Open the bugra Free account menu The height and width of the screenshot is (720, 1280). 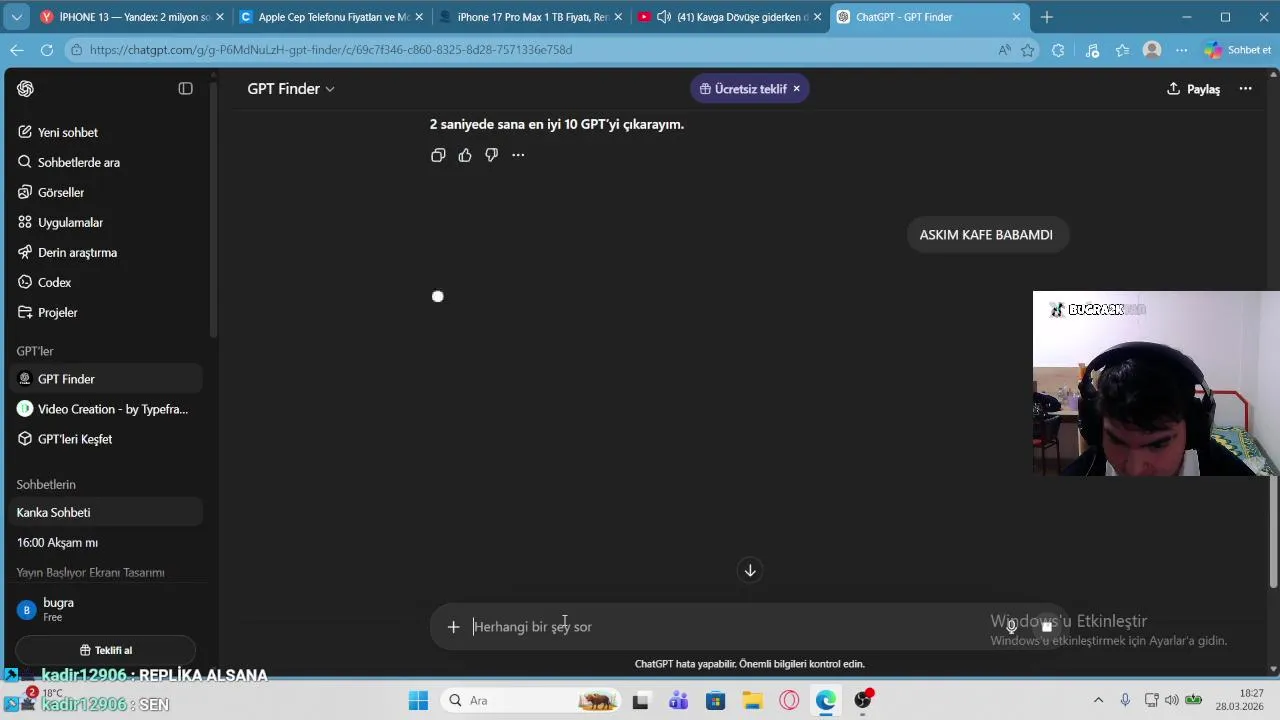coord(104,609)
